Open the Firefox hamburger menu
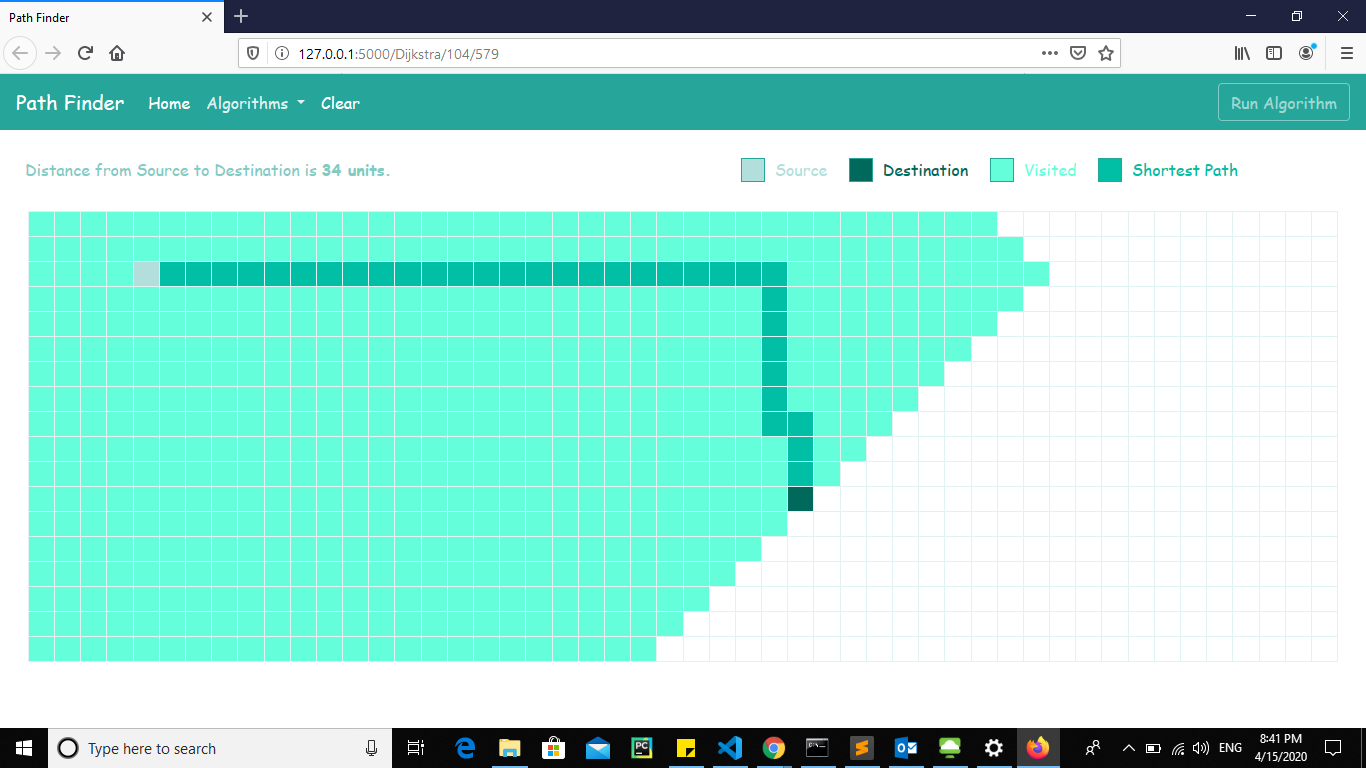 pos(1346,53)
